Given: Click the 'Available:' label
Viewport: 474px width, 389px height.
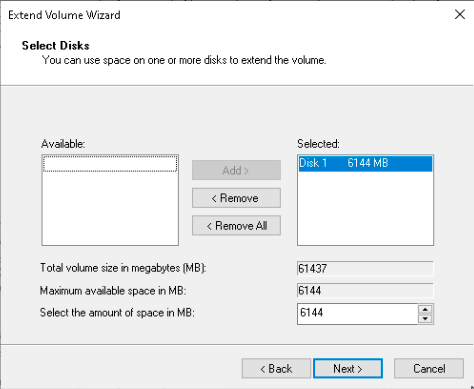Looking at the screenshot, I should pyautogui.click(x=63, y=144).
